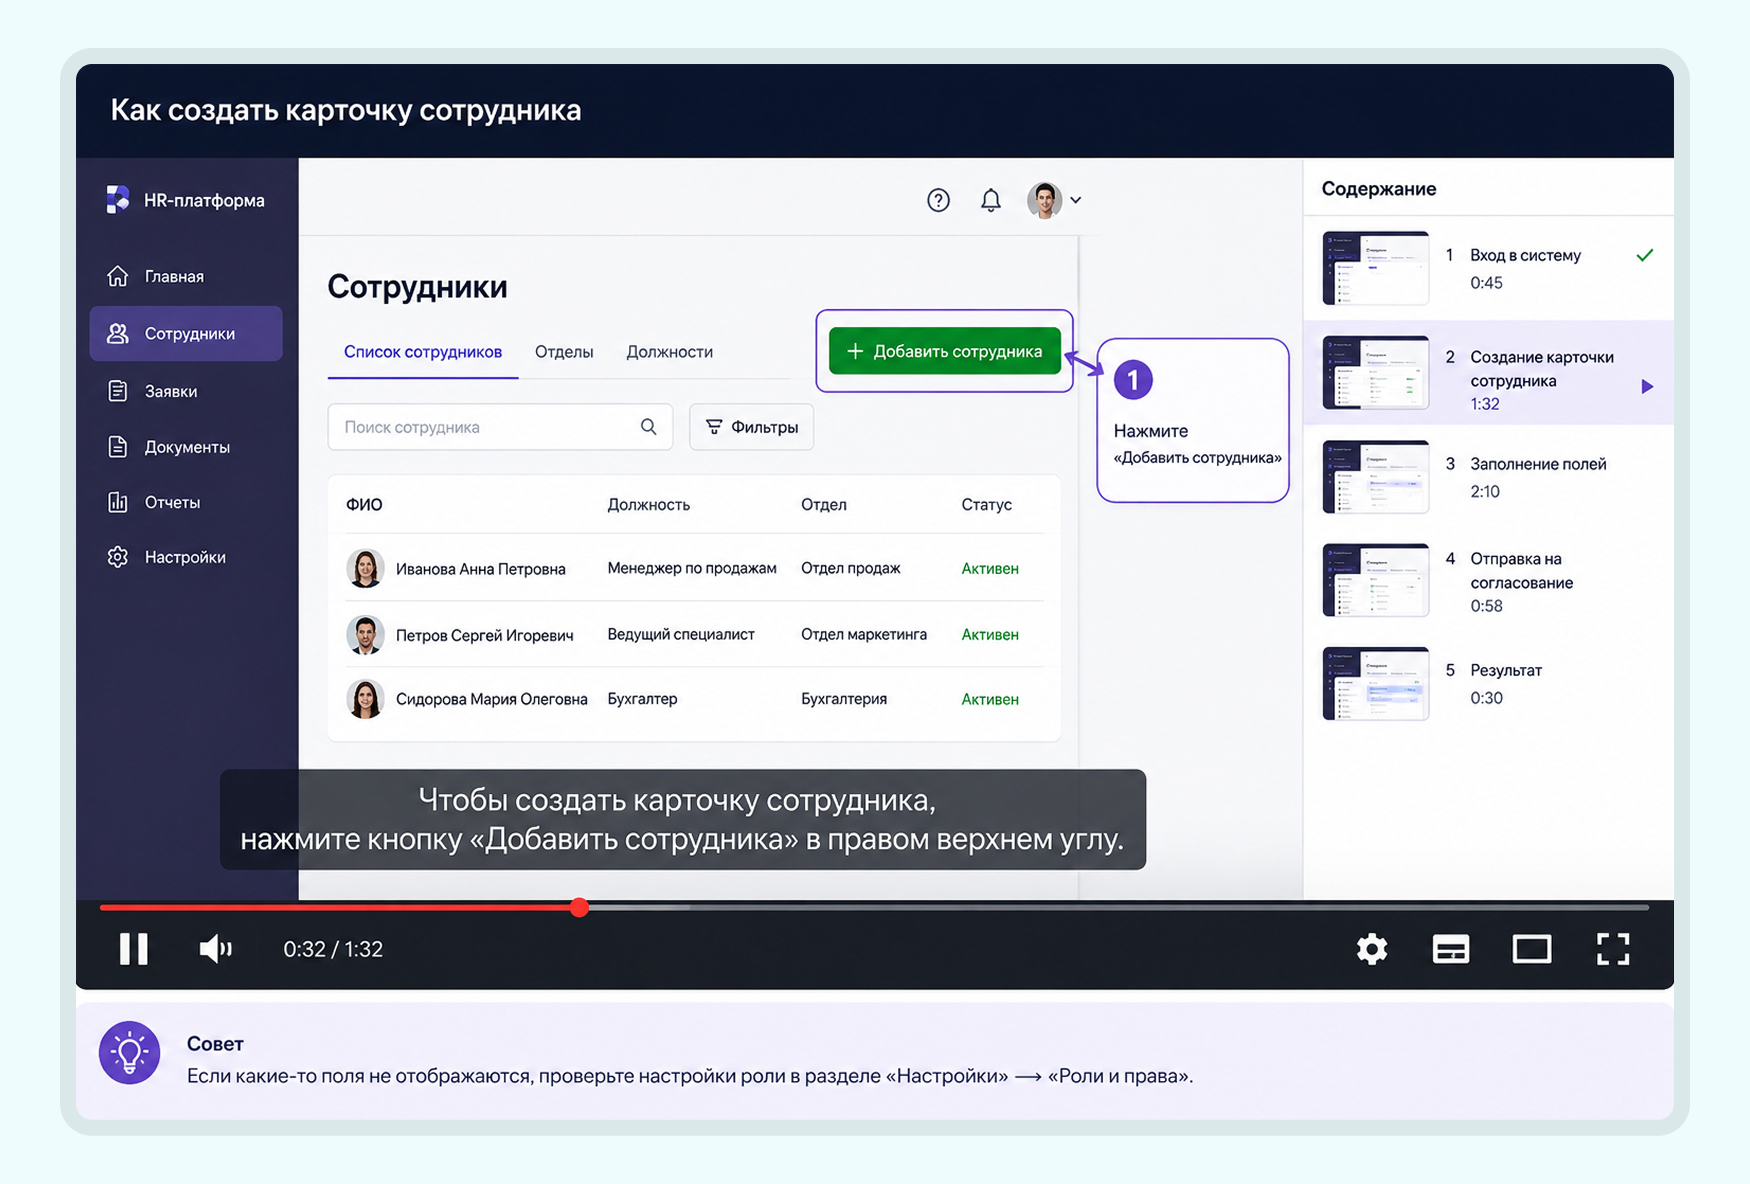This screenshot has height=1184, width=1750.
Task: Click the Добавить сотрудника button
Action: click(x=944, y=351)
